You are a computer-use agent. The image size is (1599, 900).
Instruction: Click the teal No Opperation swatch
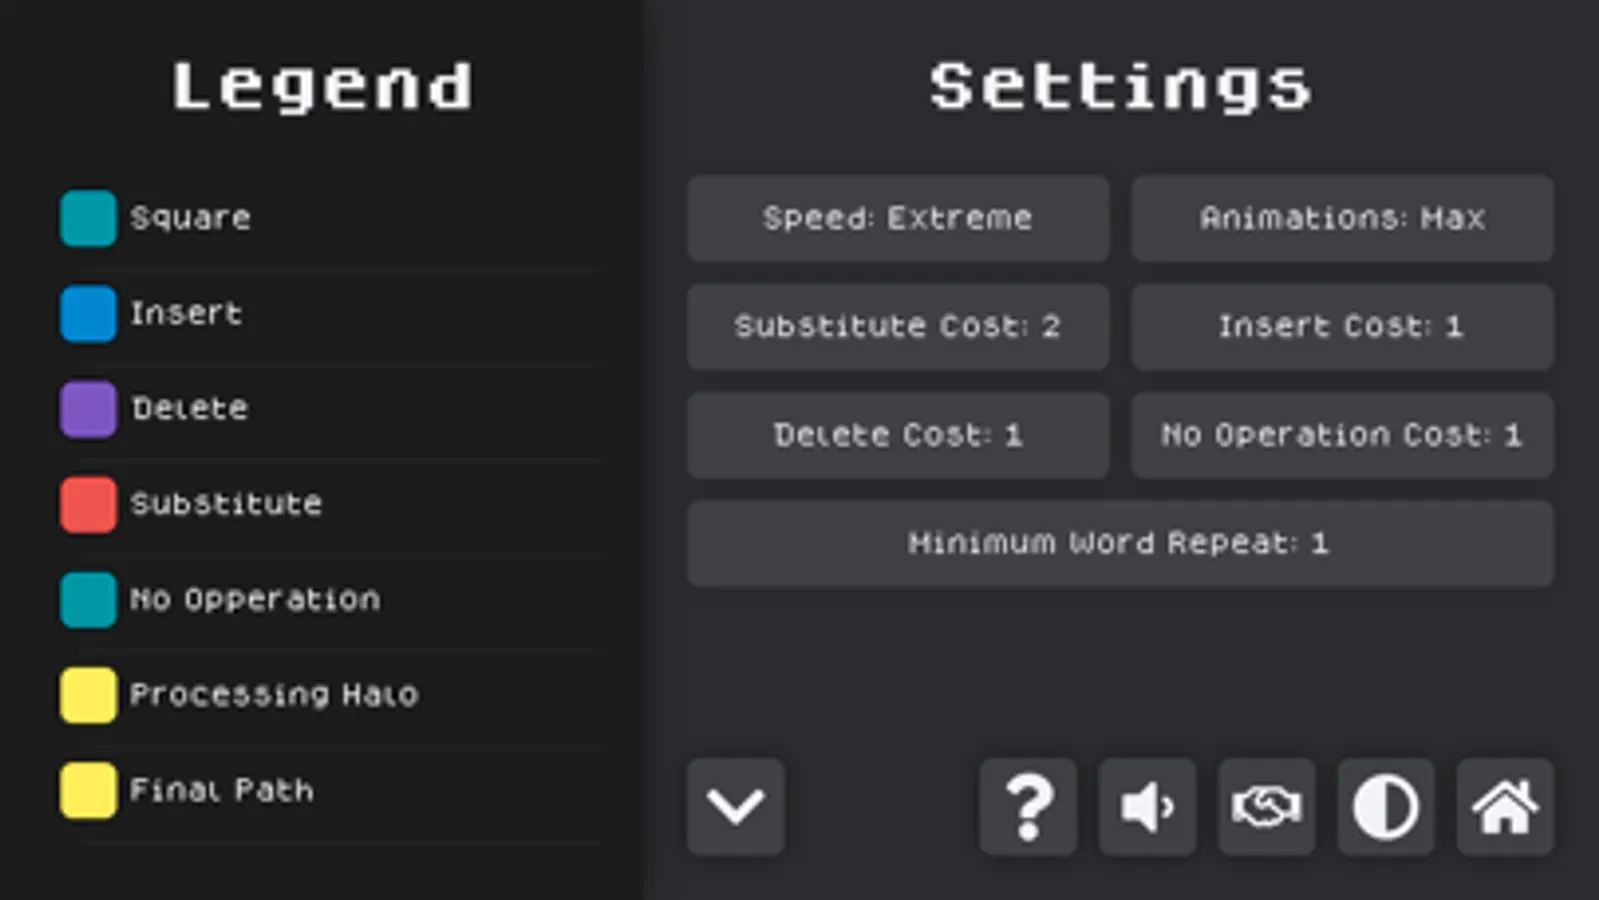(x=88, y=599)
